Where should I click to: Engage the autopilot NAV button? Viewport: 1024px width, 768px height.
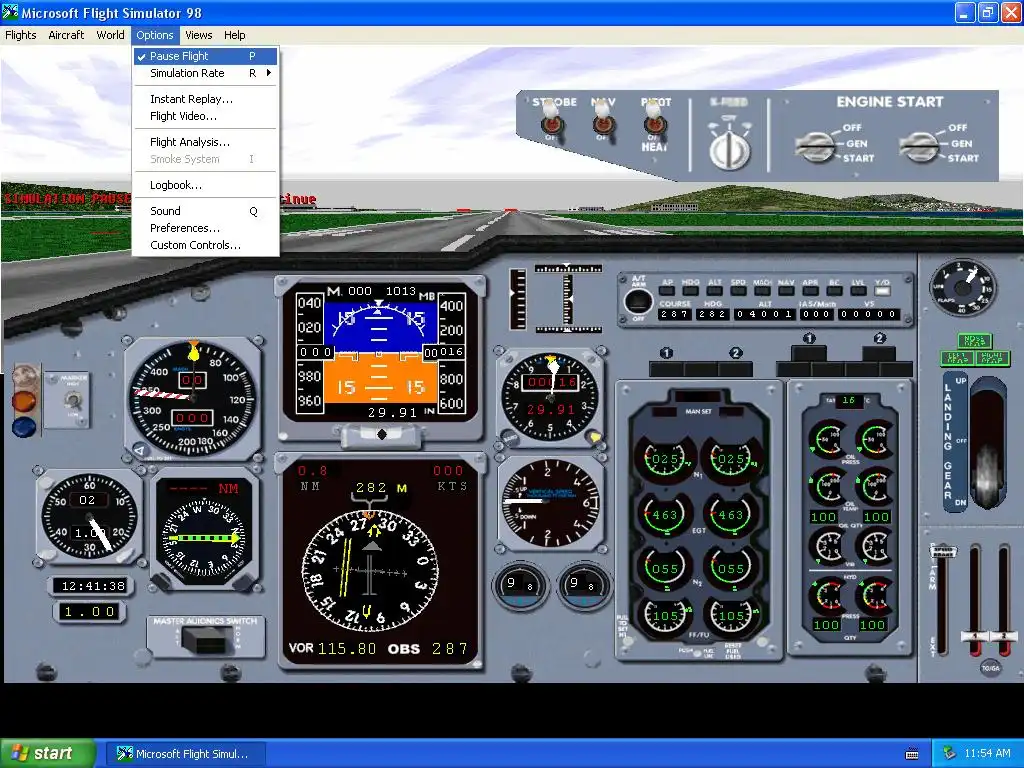[786, 291]
